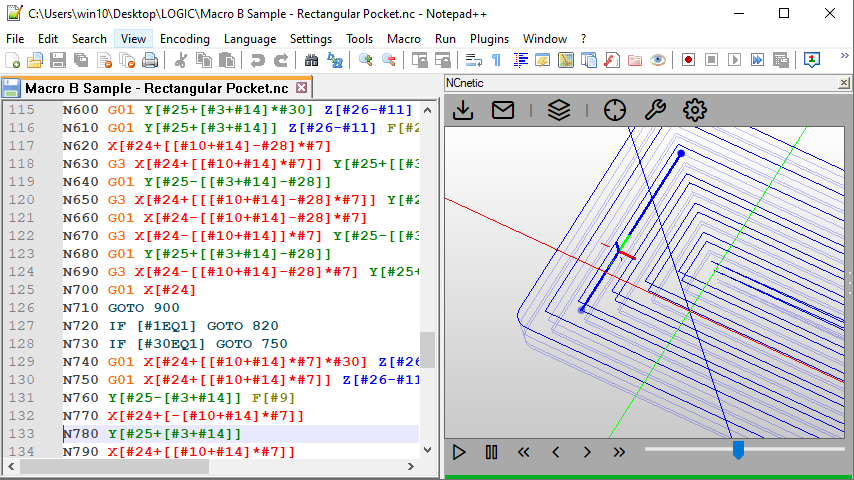Viewport: 854px width, 480px height.
Task: Open the Edit menu
Action: coord(48,39)
